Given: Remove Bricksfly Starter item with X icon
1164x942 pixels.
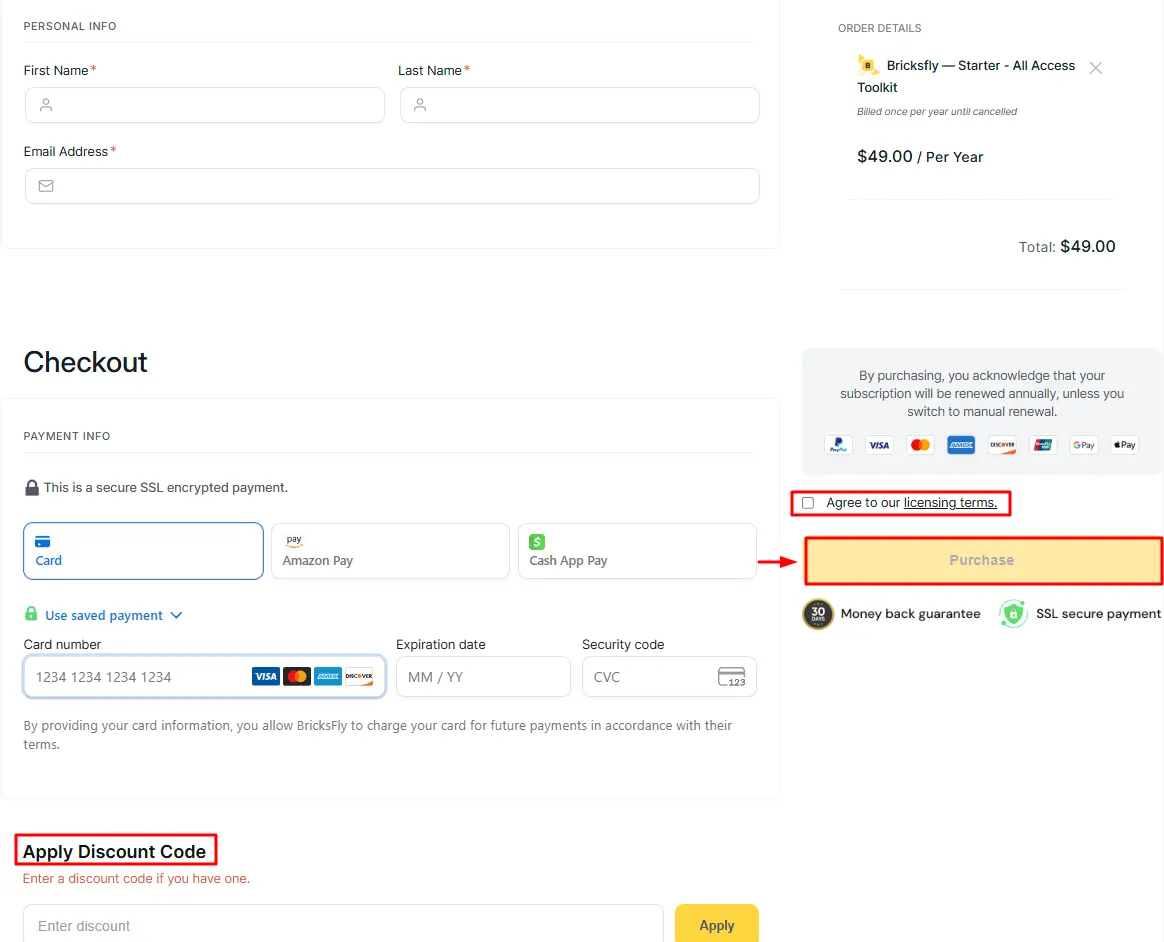Looking at the screenshot, I should click(x=1095, y=68).
